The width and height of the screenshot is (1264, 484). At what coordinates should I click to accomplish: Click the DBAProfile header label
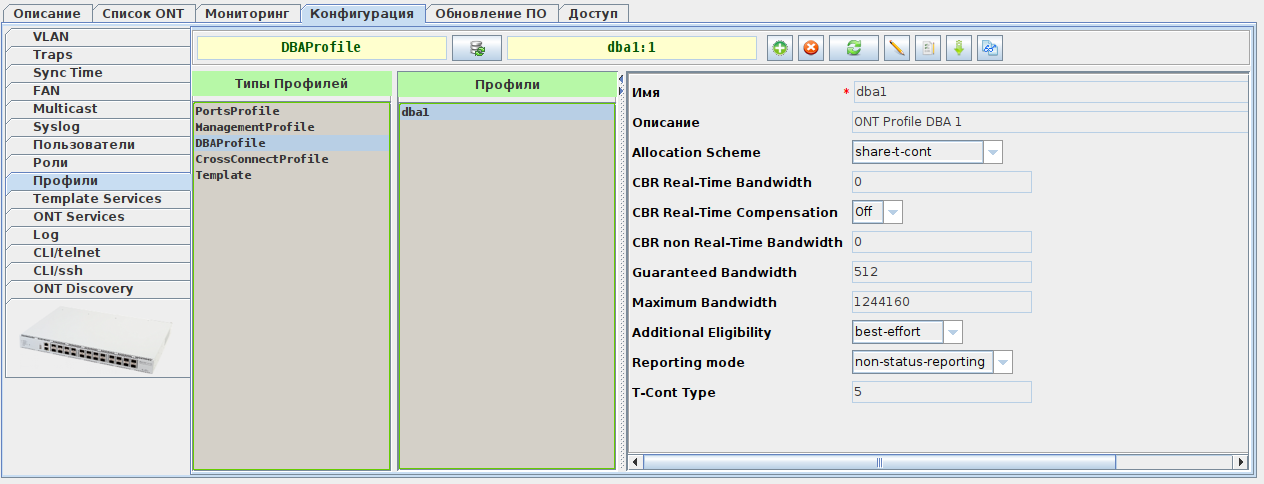click(321, 48)
